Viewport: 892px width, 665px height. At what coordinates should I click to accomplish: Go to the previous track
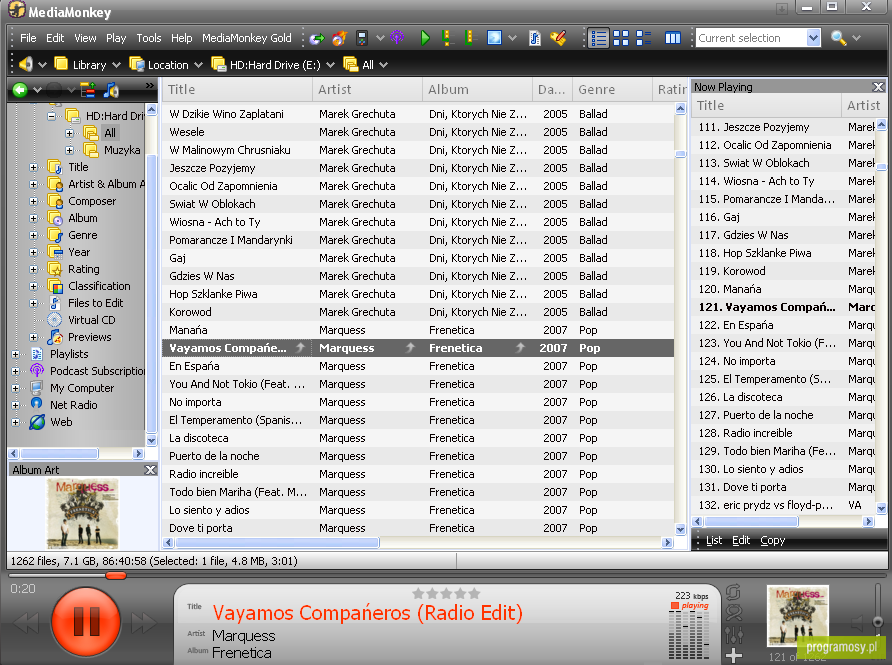(26, 623)
